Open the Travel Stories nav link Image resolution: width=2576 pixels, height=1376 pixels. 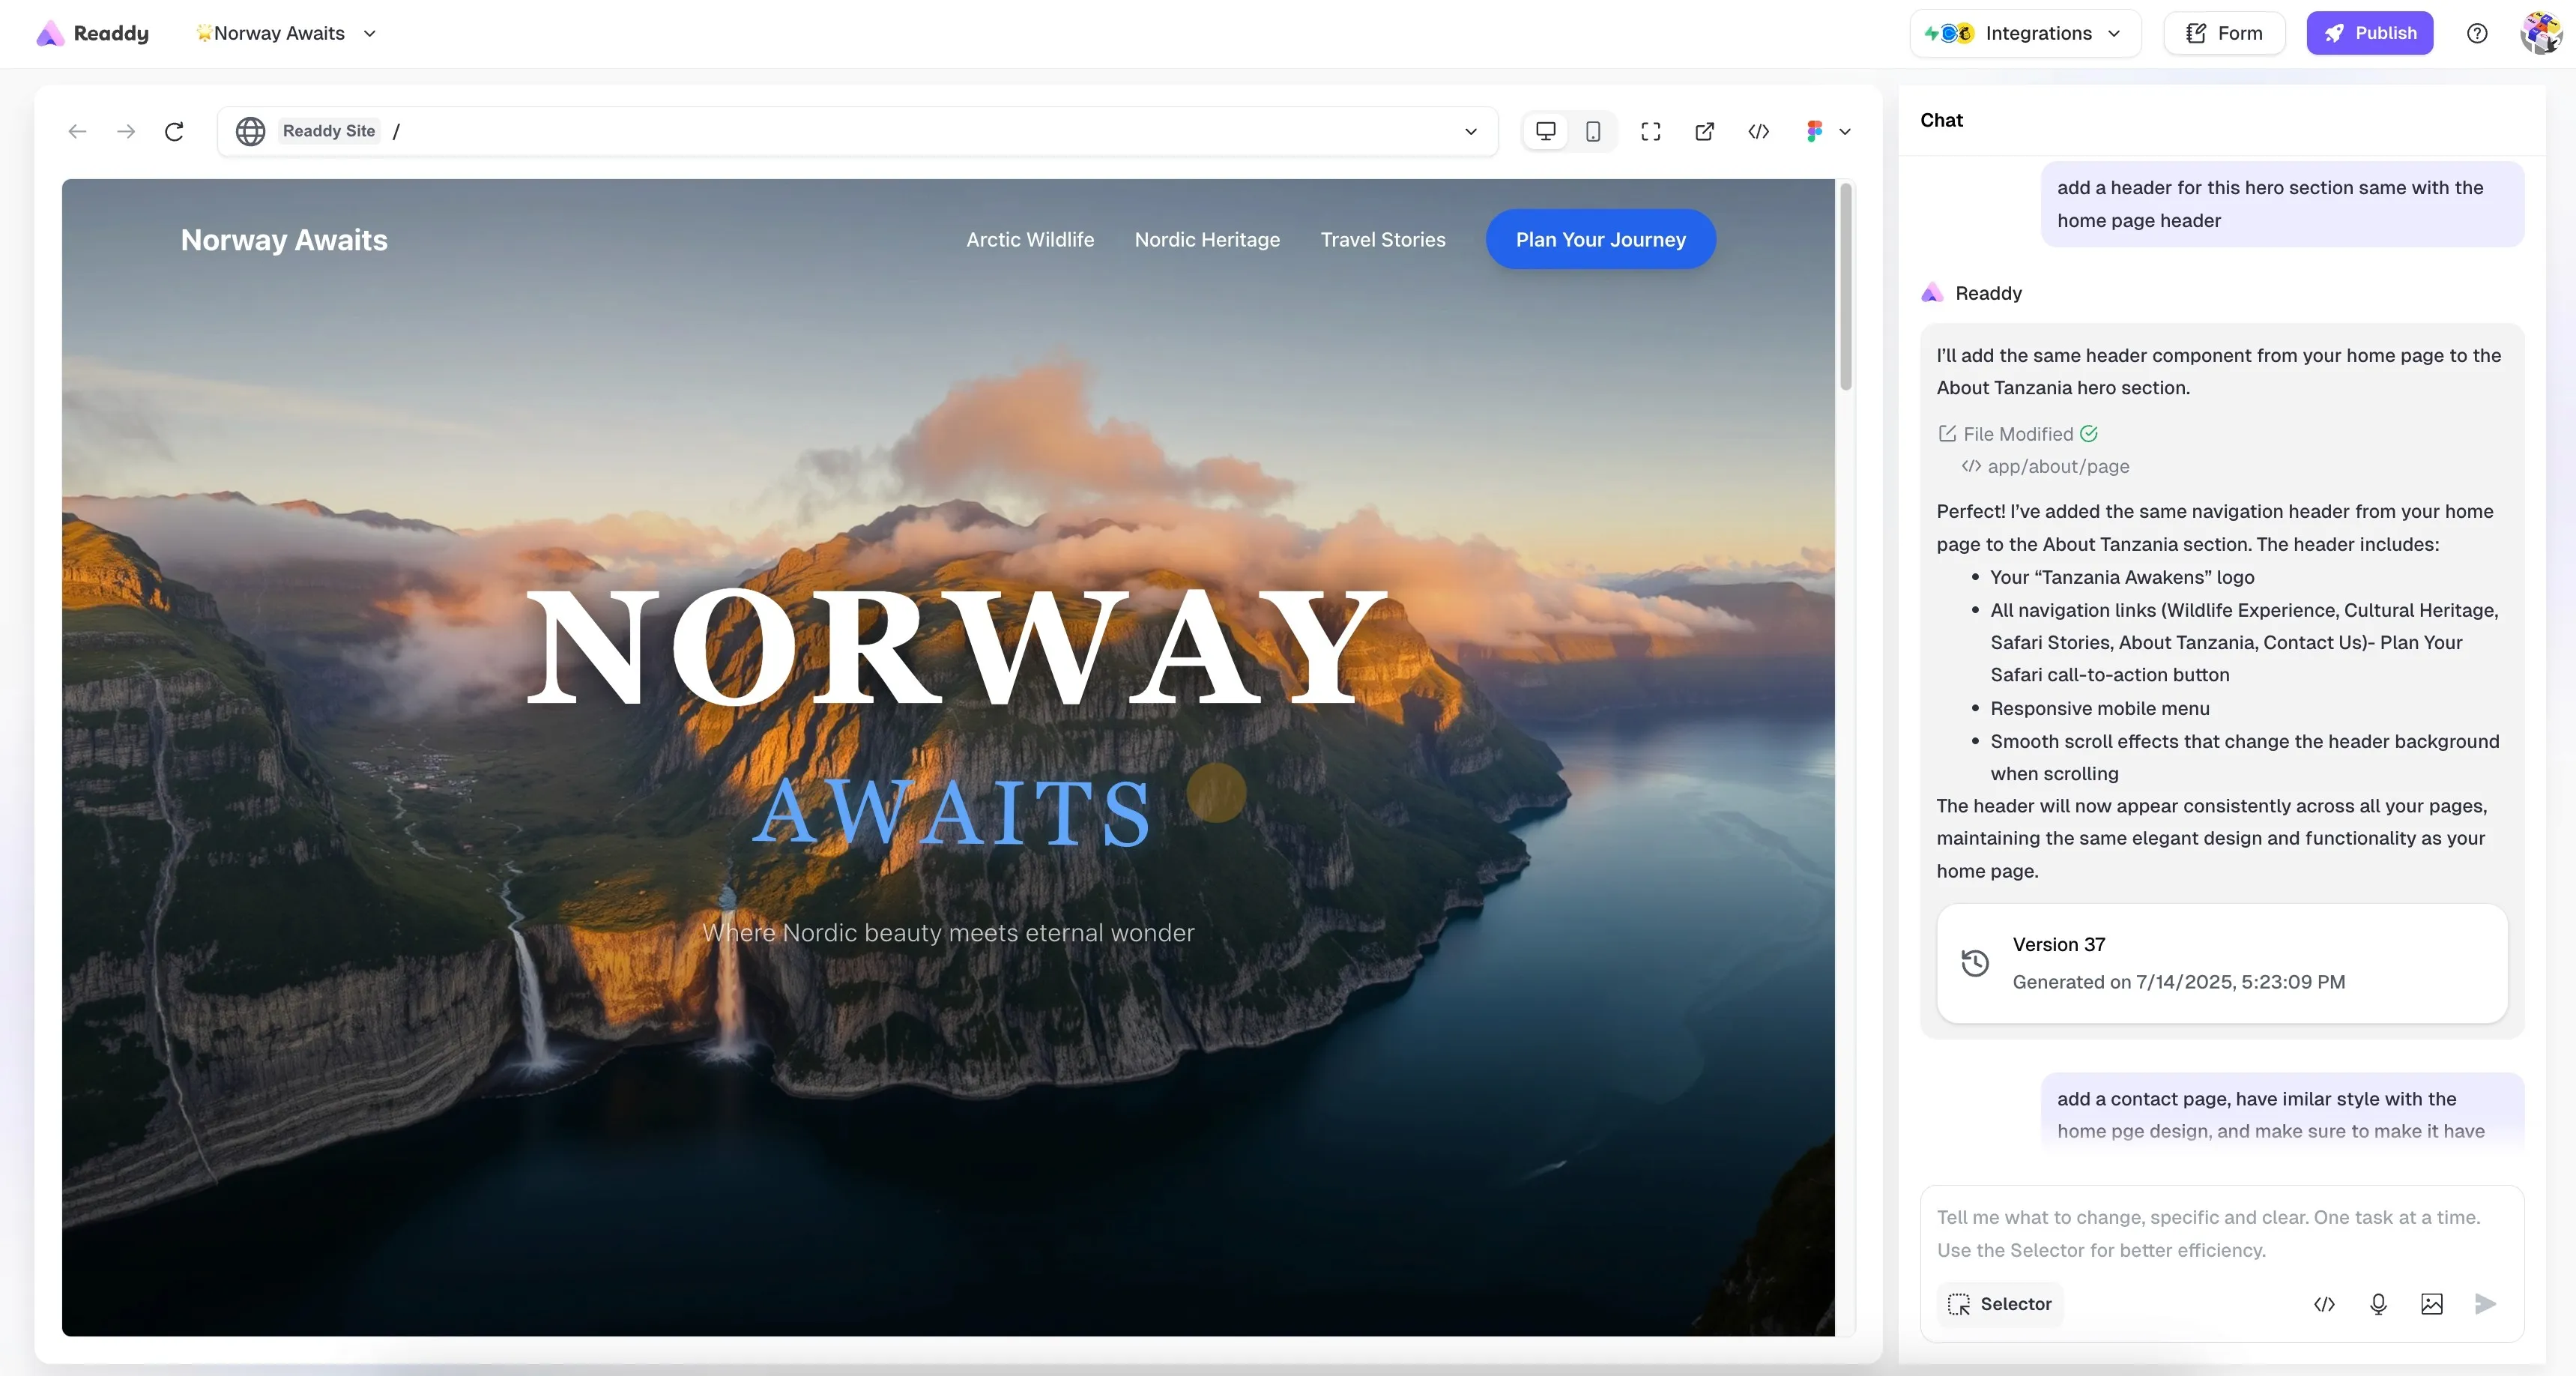(x=1383, y=240)
